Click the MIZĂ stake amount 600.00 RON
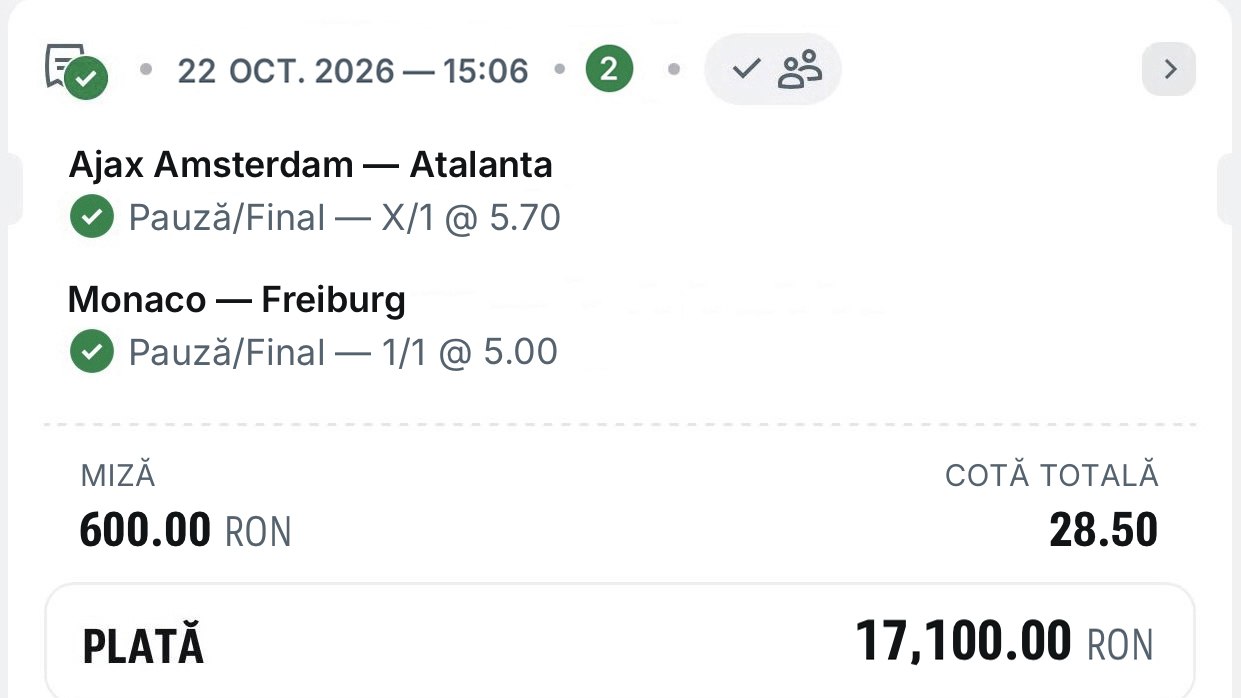Viewport: 1241px width, 698px height. coord(185,531)
